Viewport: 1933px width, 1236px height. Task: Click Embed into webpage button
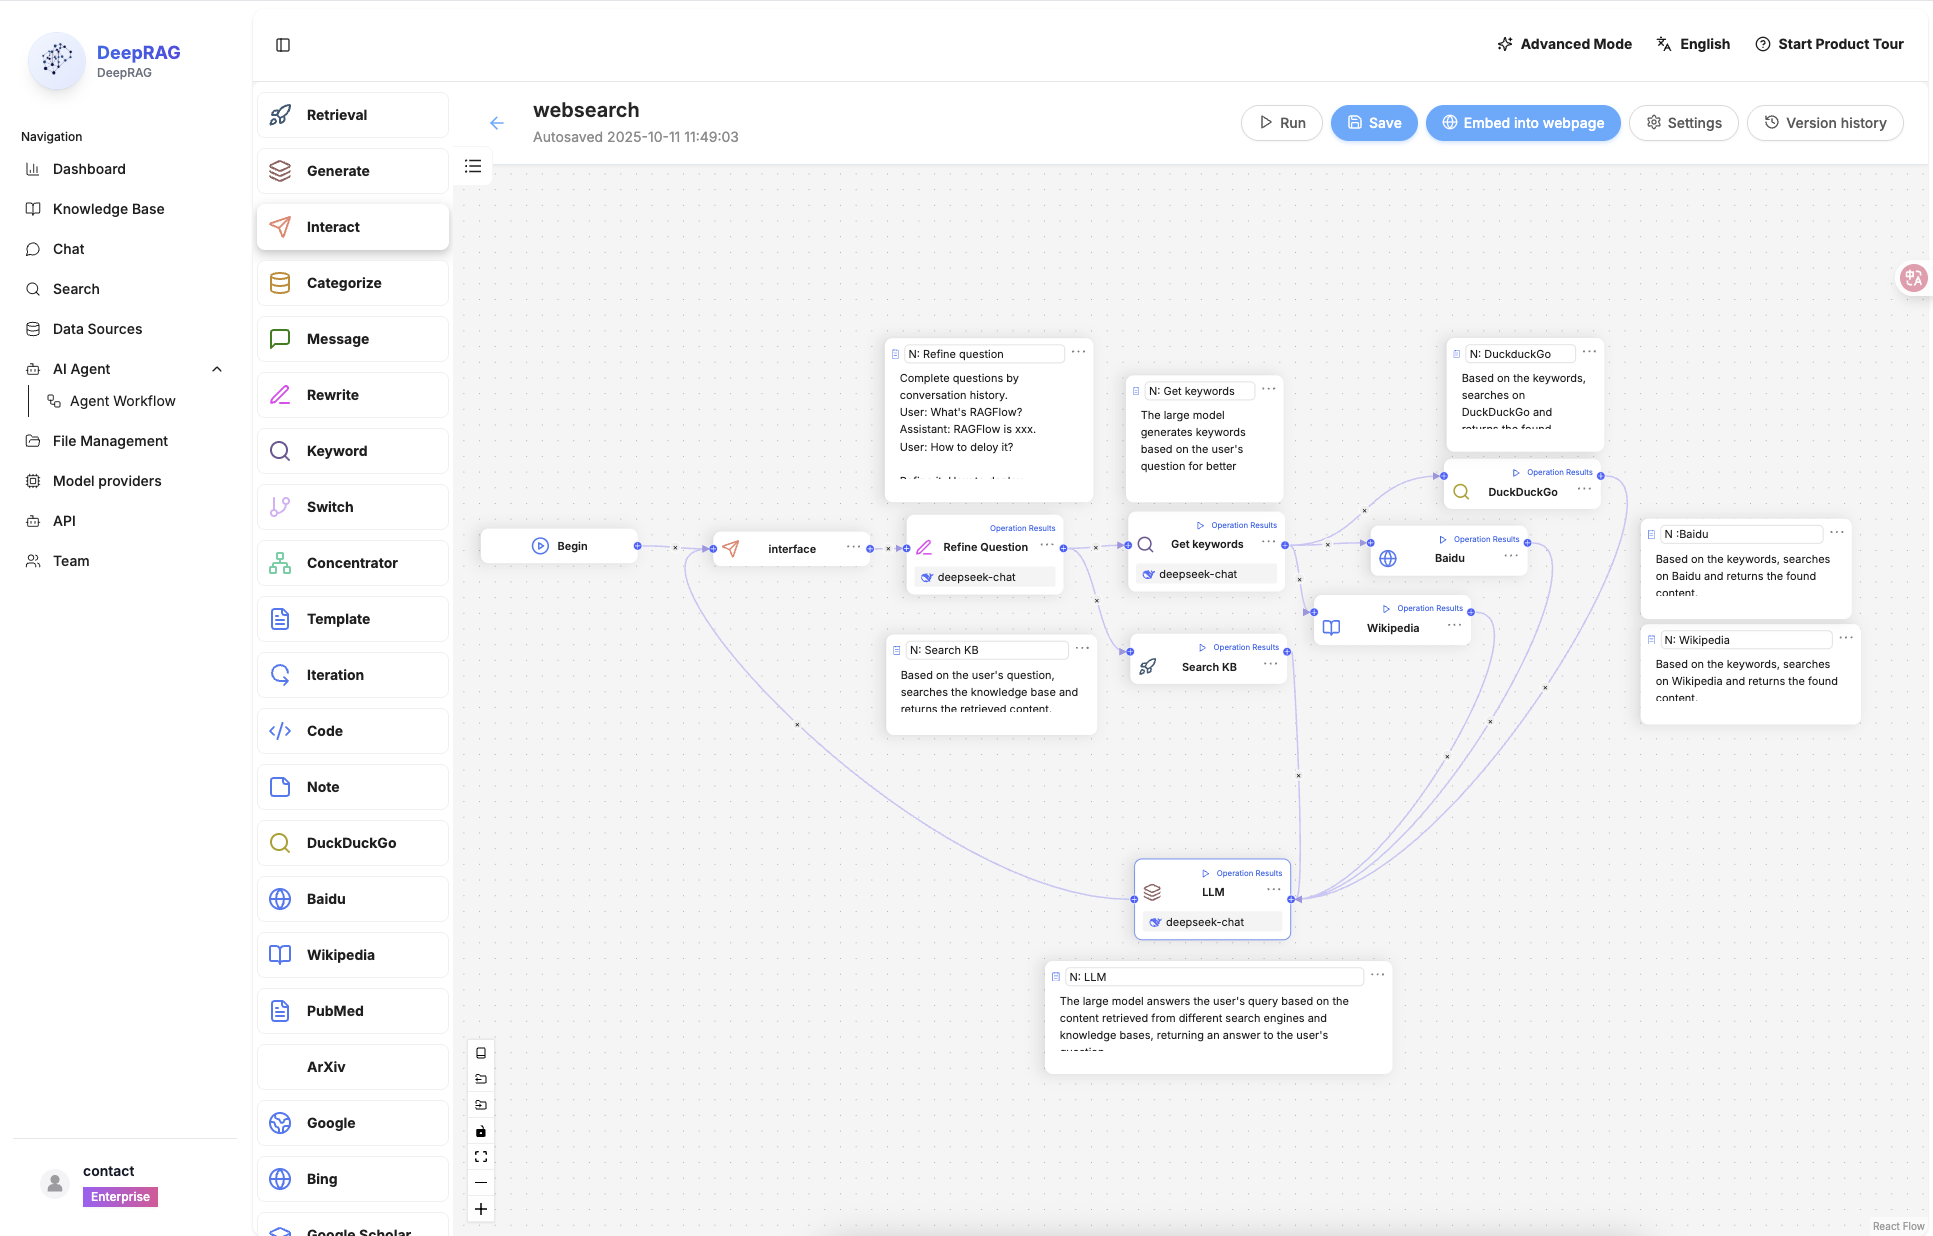pos(1522,123)
